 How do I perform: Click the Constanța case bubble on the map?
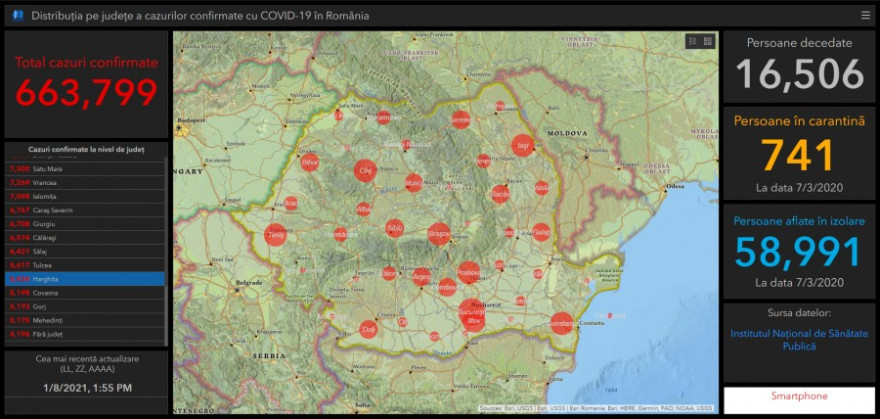tap(560, 323)
